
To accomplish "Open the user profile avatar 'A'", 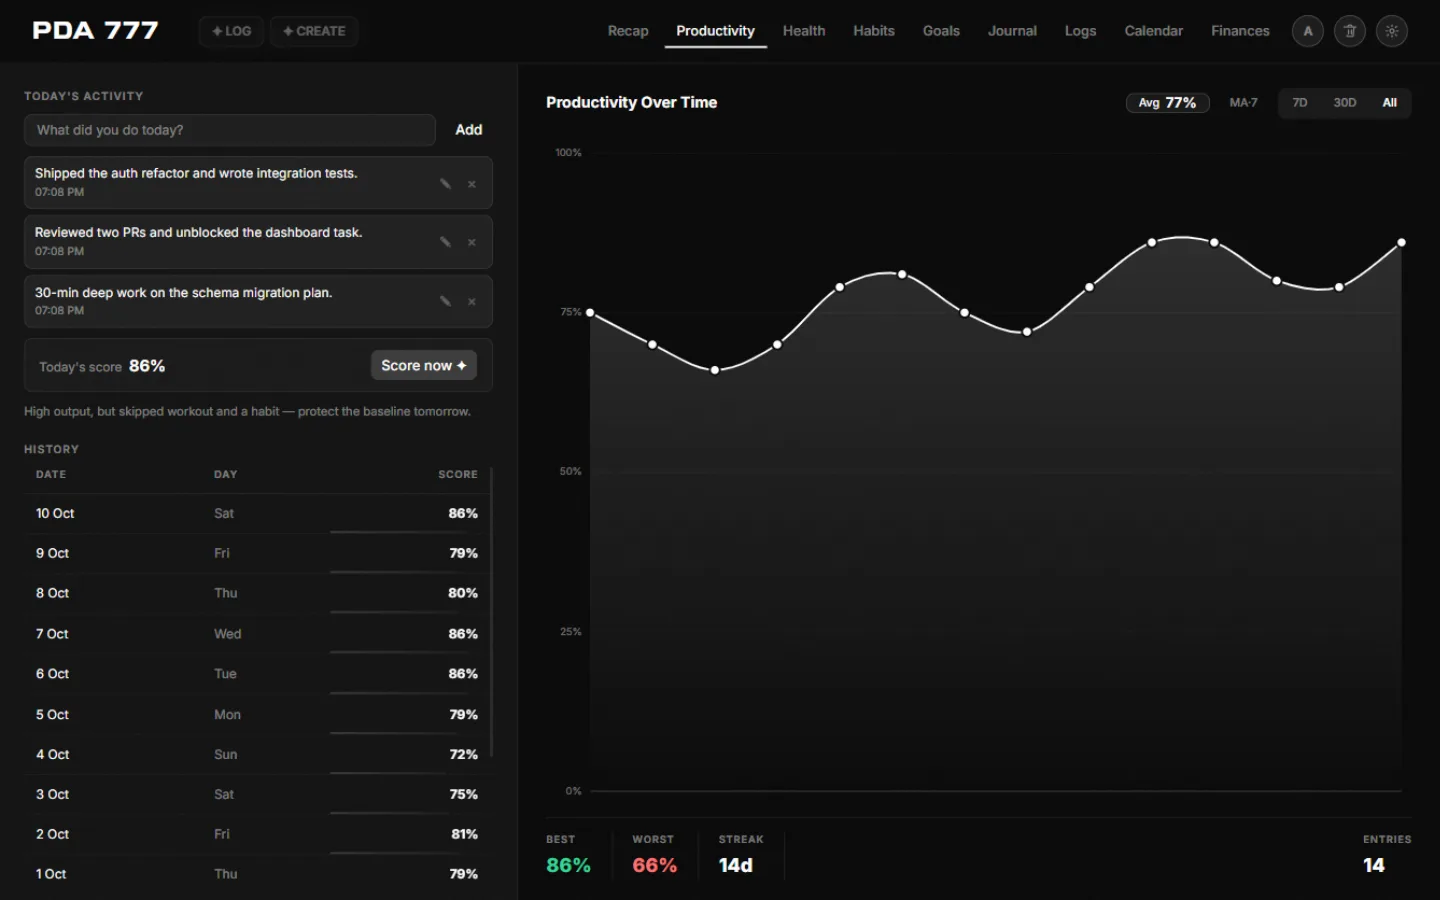I will (x=1307, y=31).
